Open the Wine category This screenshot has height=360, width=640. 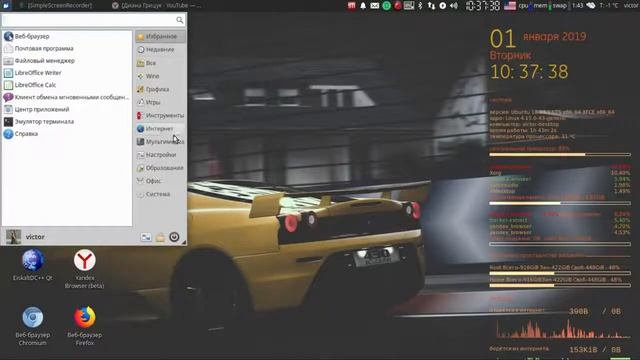160,76
